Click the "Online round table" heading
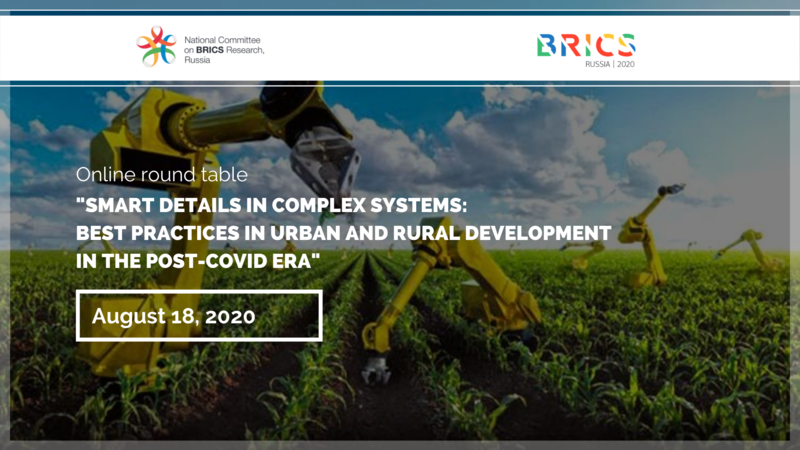 point(162,174)
